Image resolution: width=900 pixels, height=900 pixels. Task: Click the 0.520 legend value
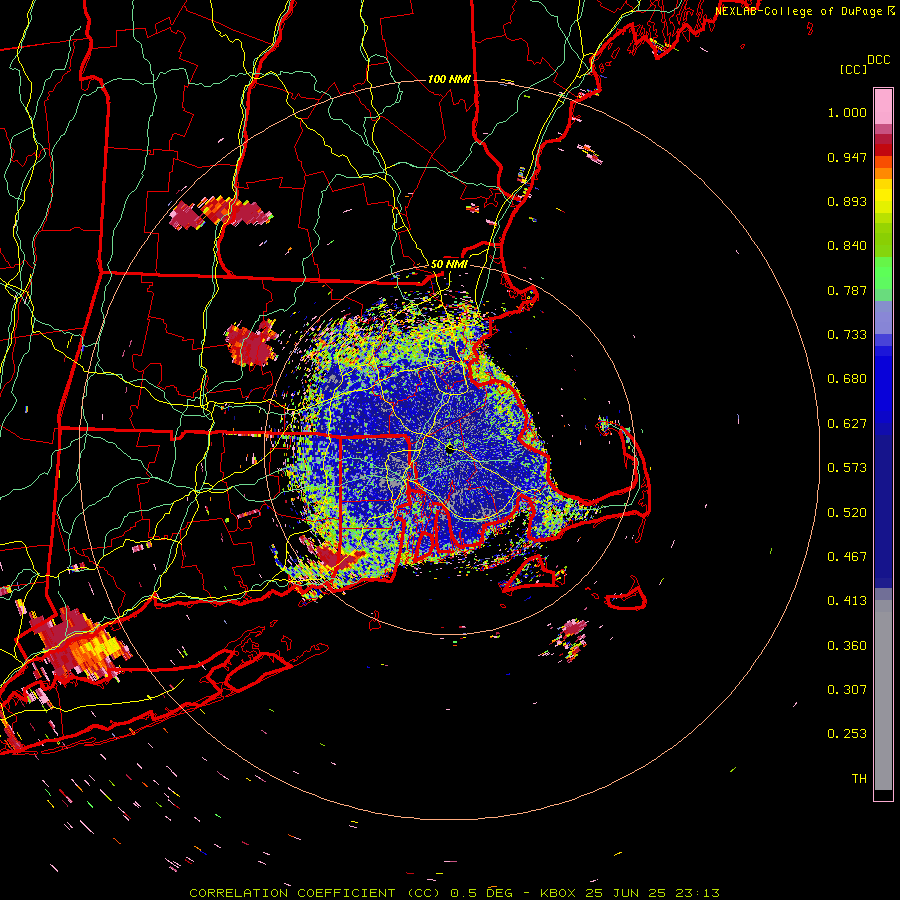coord(847,513)
